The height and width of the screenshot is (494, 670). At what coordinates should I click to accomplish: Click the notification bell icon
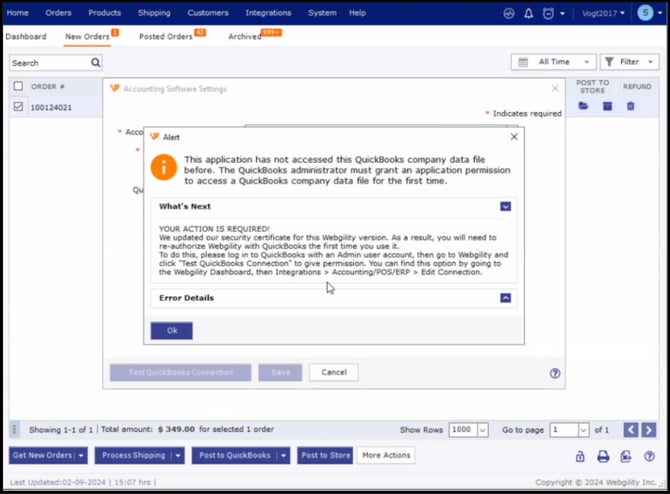click(x=529, y=13)
